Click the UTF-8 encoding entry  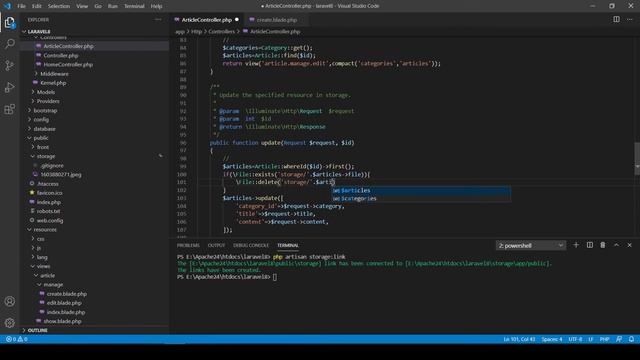click(575, 339)
